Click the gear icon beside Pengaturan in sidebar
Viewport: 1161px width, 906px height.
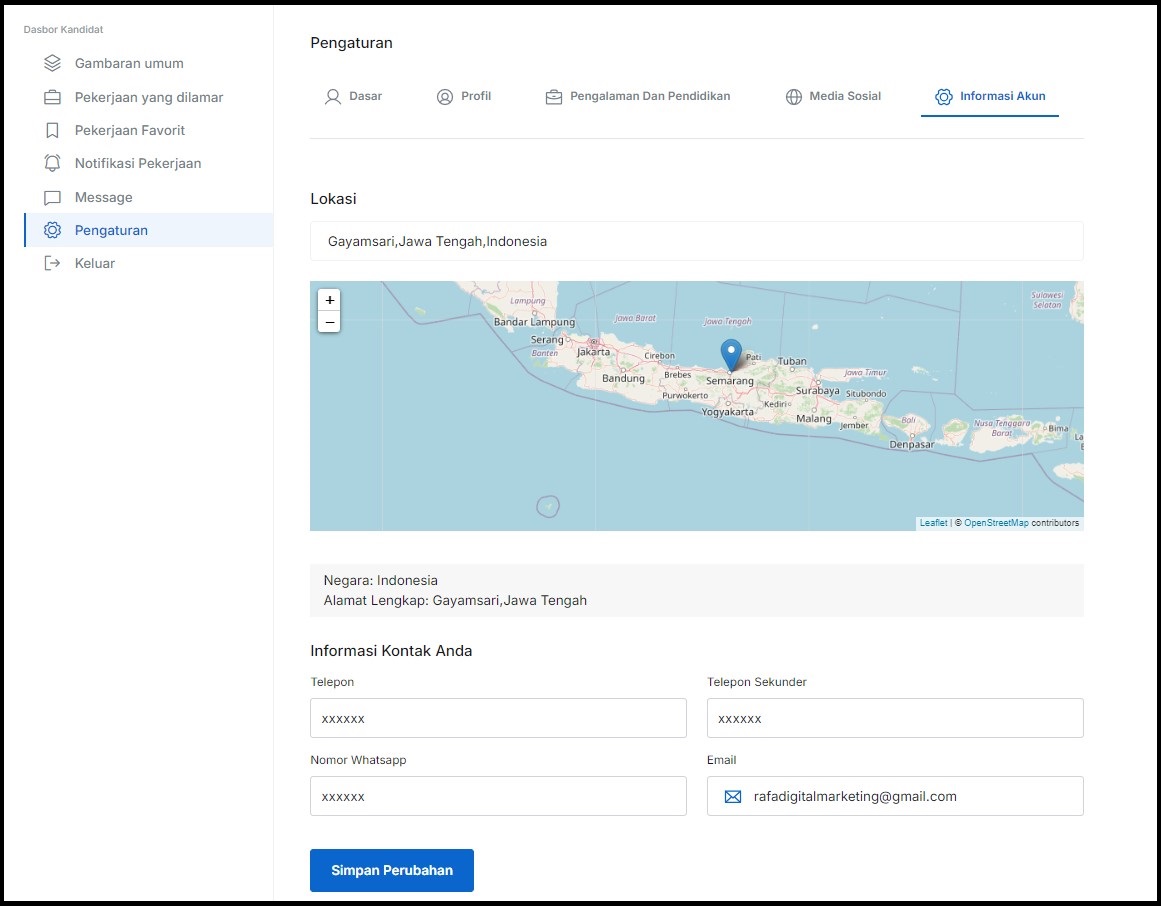pyautogui.click(x=52, y=230)
